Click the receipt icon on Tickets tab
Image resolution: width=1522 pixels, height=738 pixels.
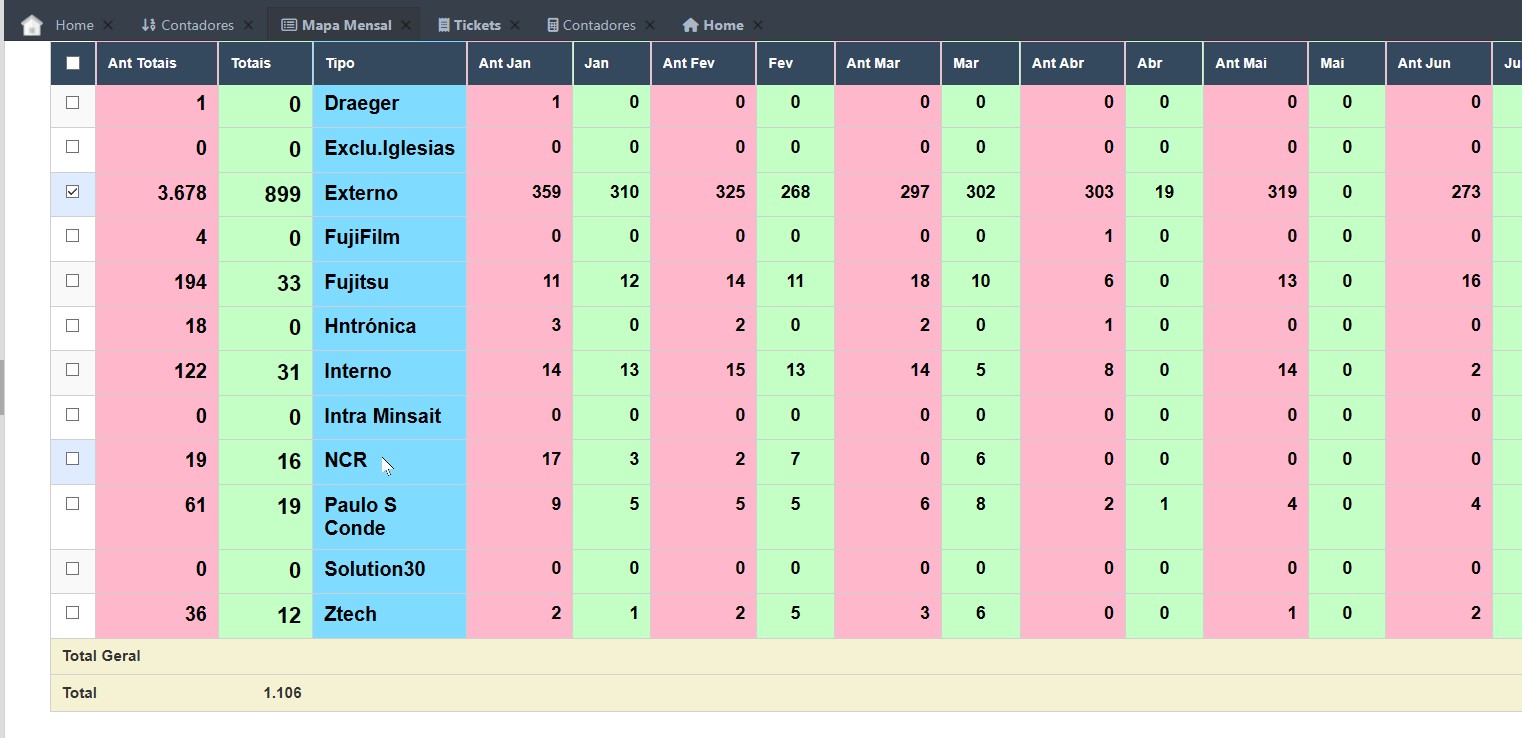[x=444, y=25]
